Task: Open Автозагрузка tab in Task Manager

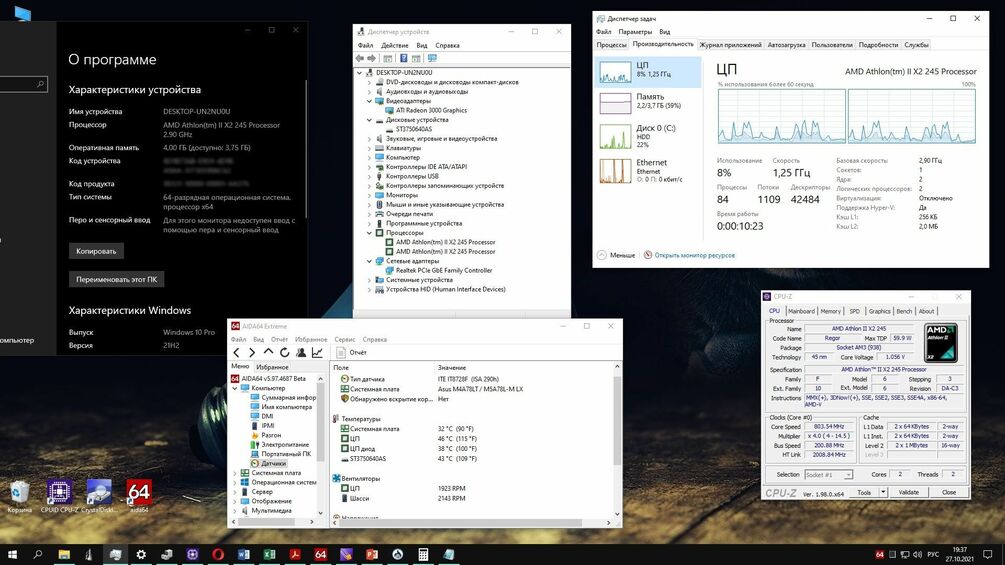Action: [x=786, y=45]
